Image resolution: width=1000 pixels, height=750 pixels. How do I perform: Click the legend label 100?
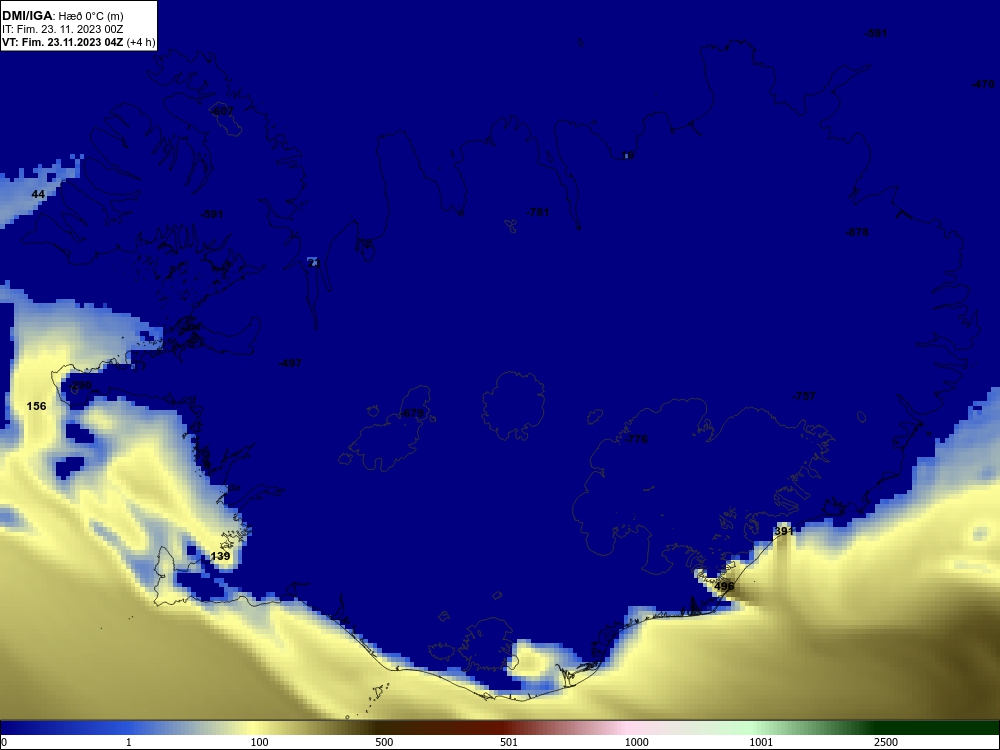click(x=260, y=742)
